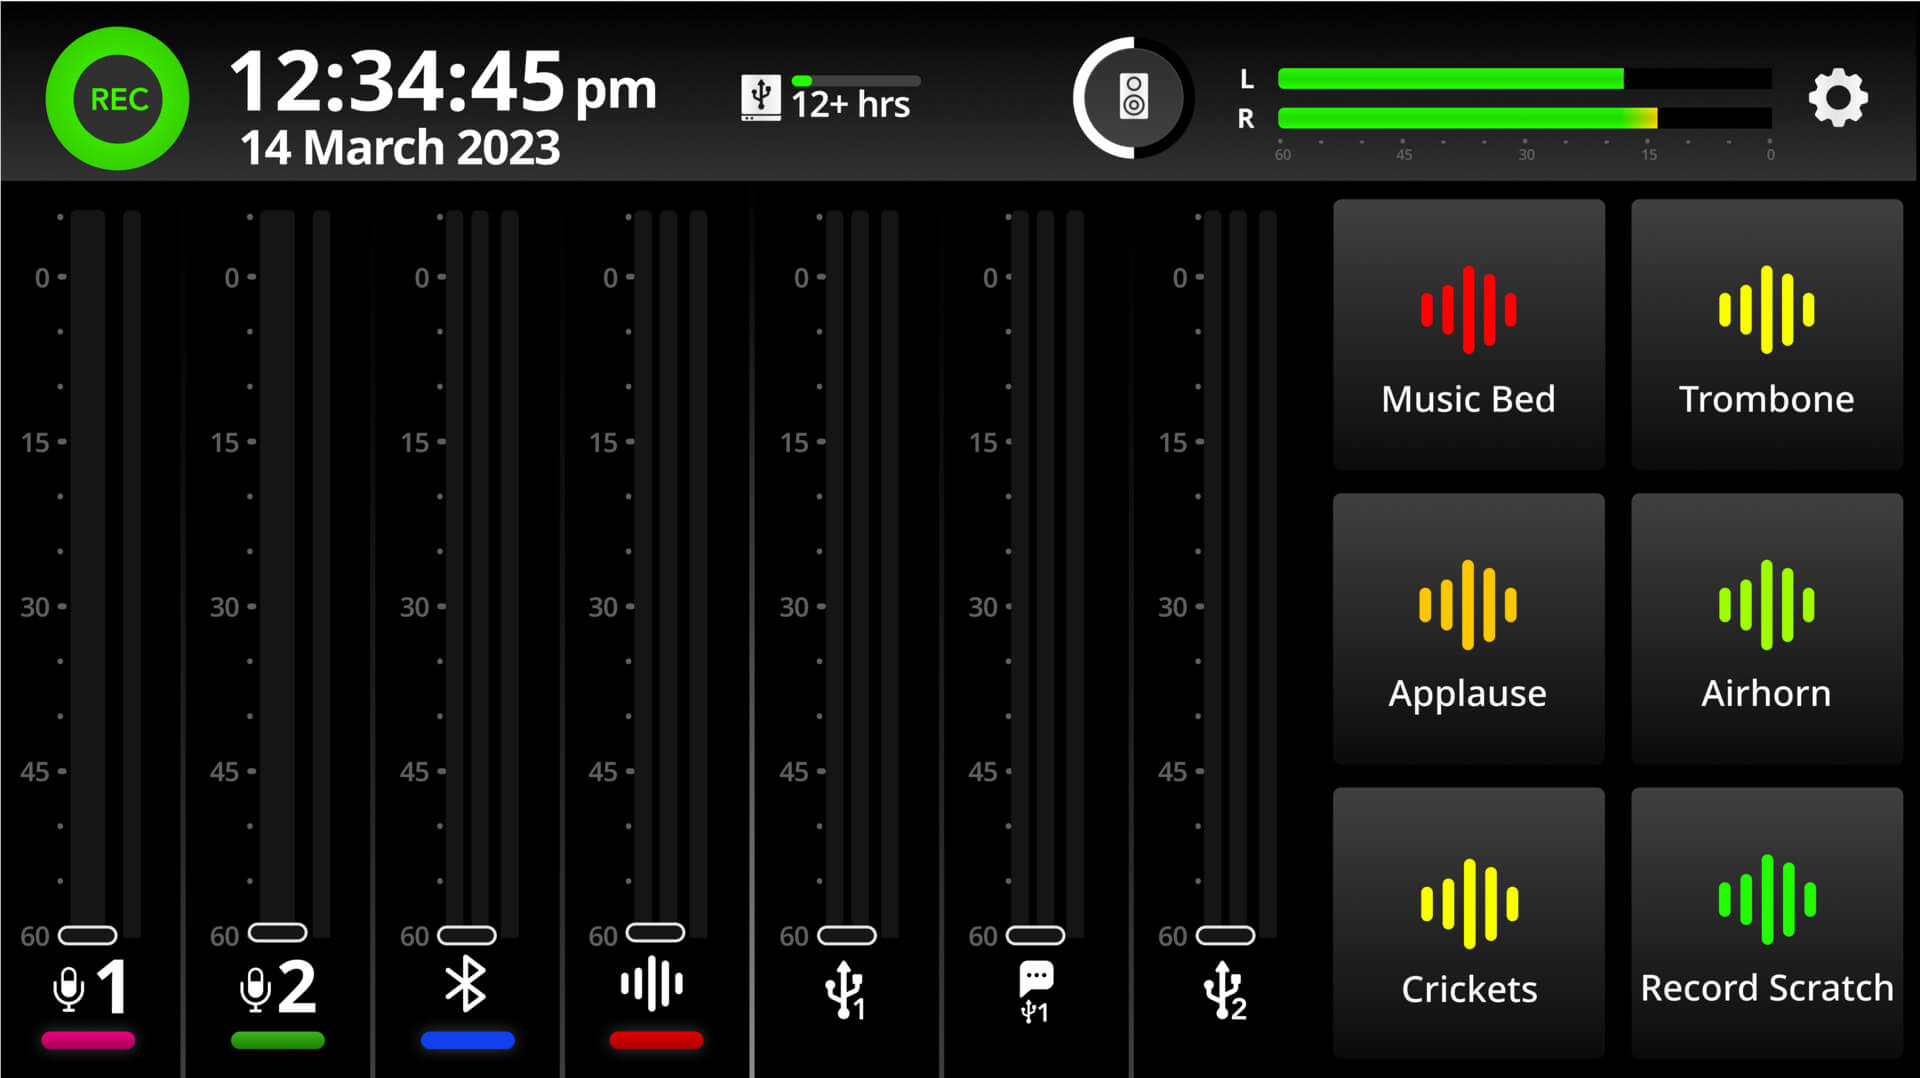Click the pink color bar under mic 1
1920x1078 pixels.
pos(88,1041)
